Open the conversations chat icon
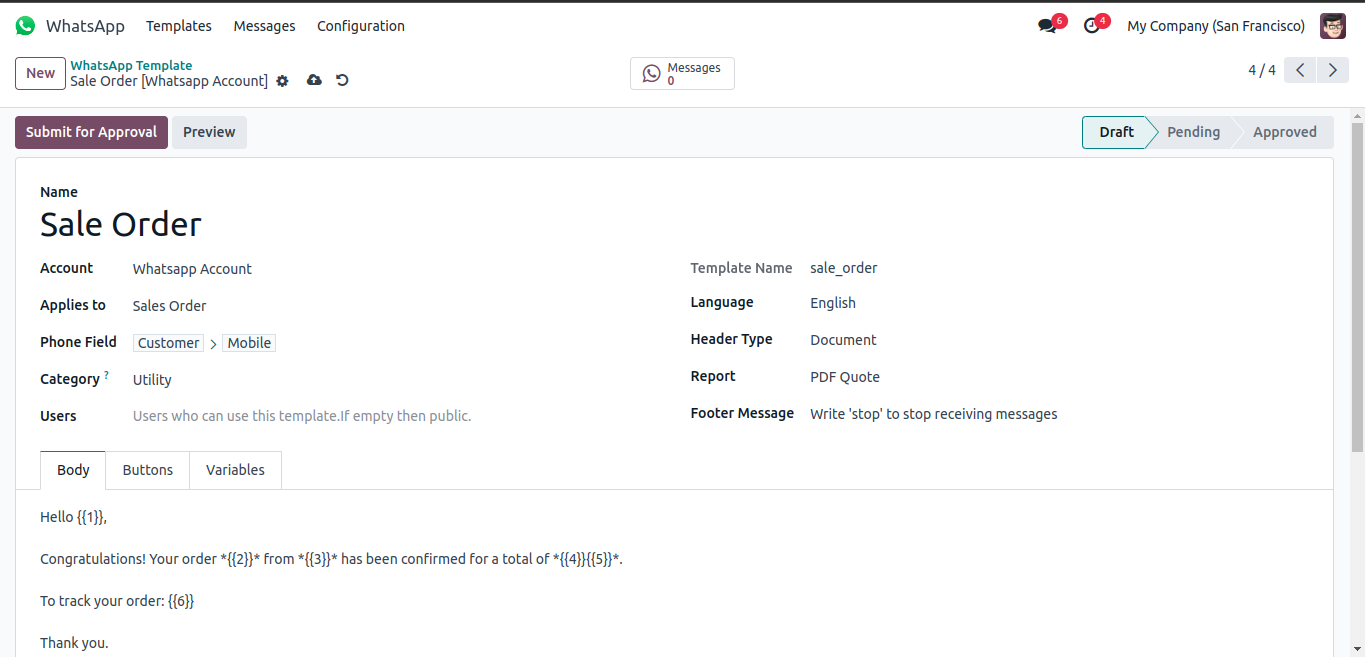The height and width of the screenshot is (657, 1365). coord(1047,26)
